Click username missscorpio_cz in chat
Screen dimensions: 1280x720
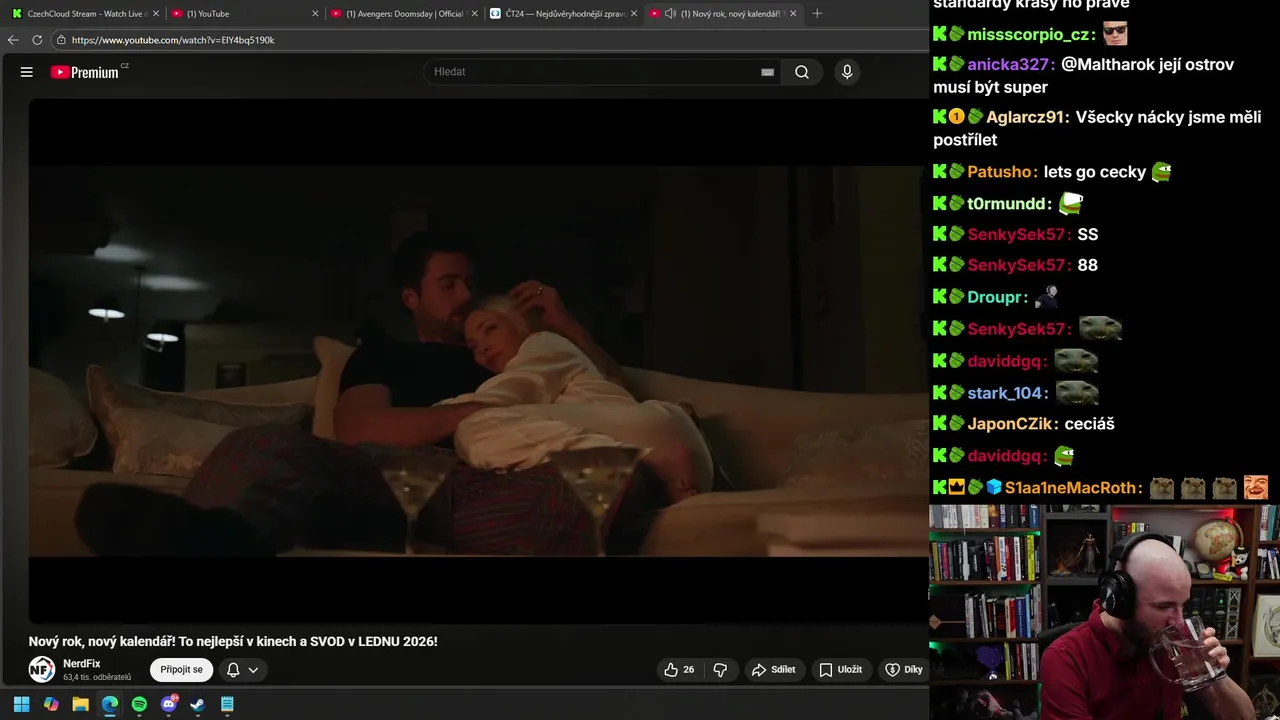coord(1029,35)
